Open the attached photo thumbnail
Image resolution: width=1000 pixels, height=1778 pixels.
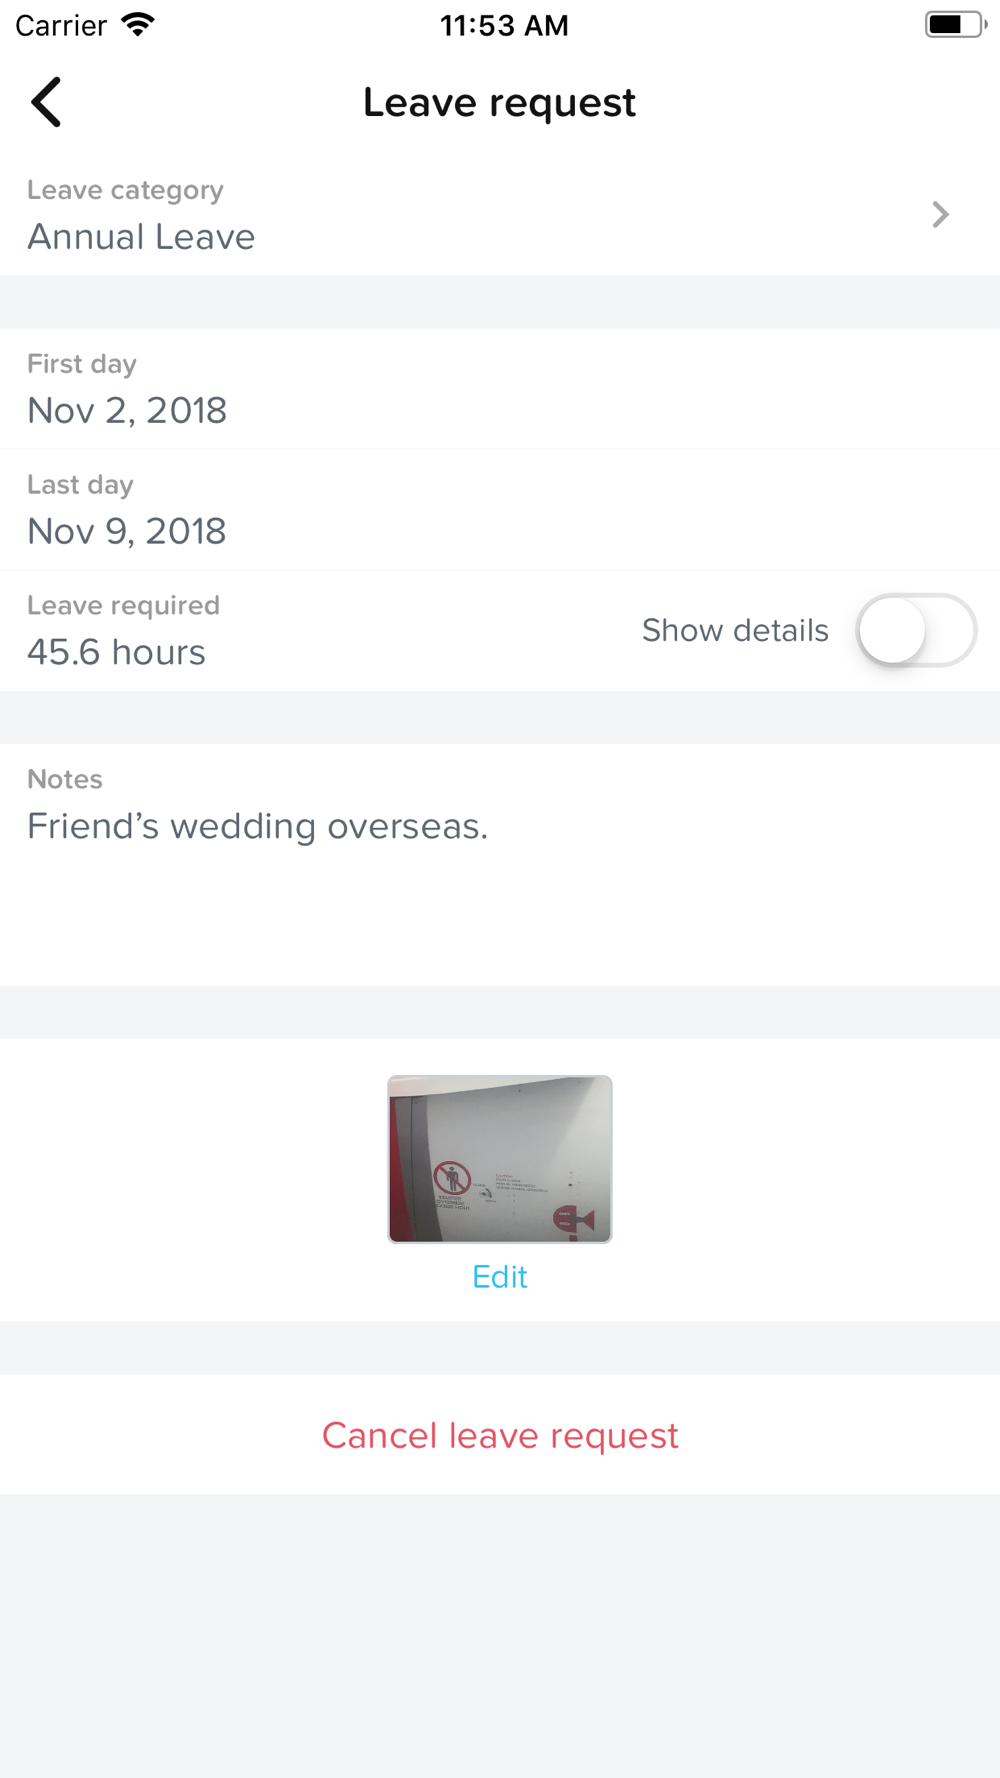point(500,1159)
